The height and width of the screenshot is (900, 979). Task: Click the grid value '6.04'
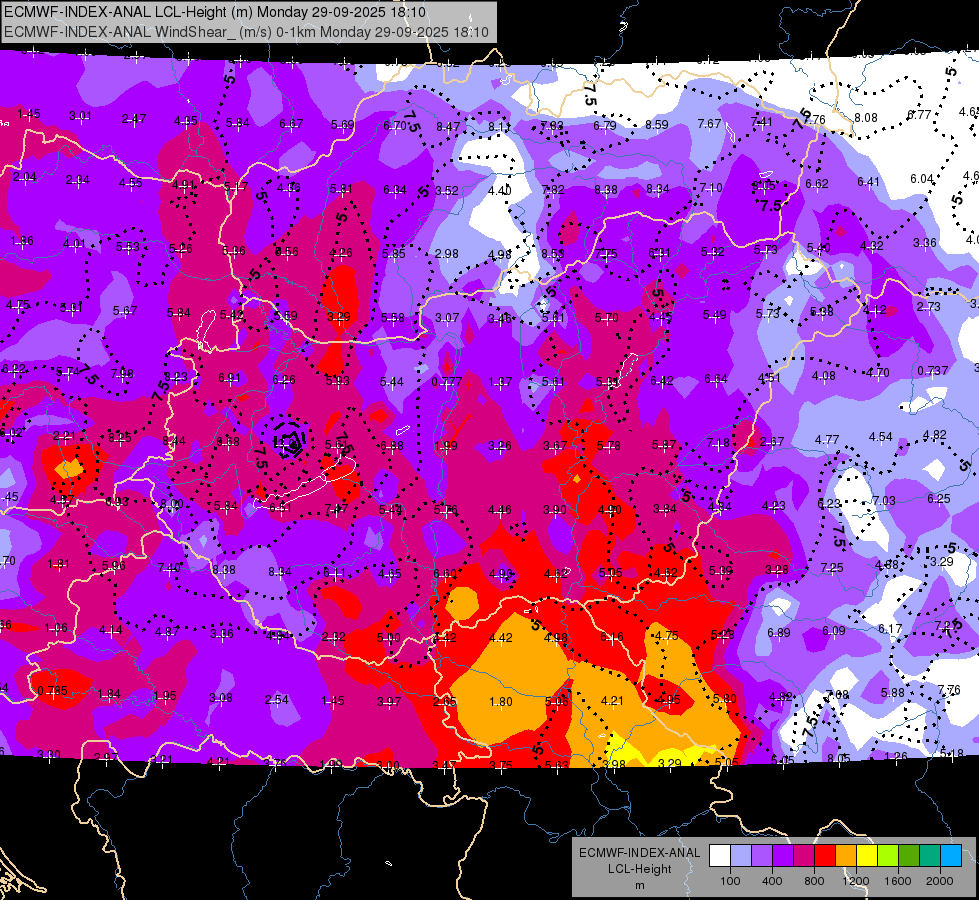[x=922, y=179]
